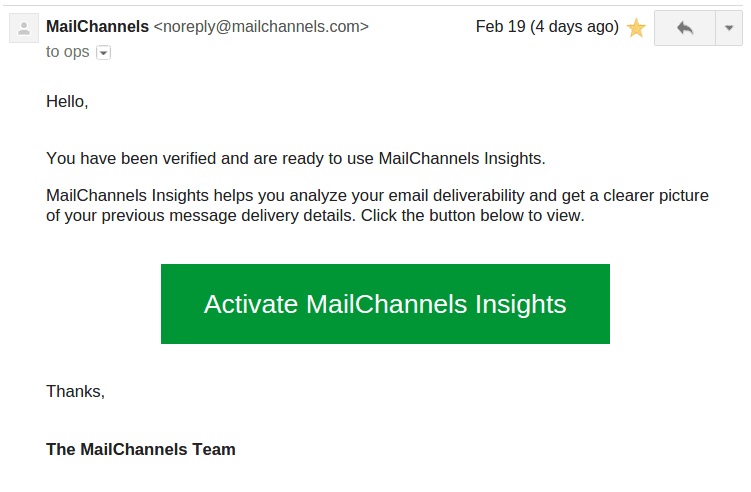Click the 'Hello,' greeting line
This screenshot has height=492, width=751.
tap(67, 101)
